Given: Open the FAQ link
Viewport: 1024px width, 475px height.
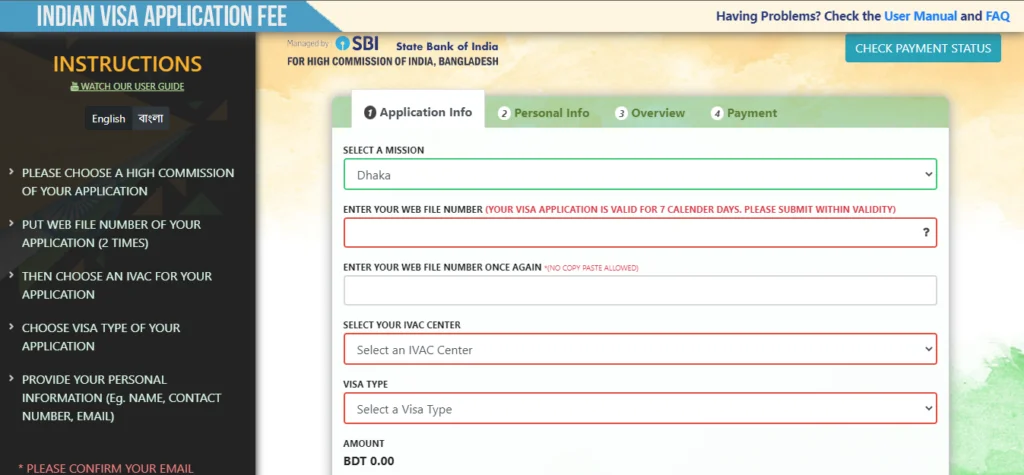Looking at the screenshot, I should point(997,16).
